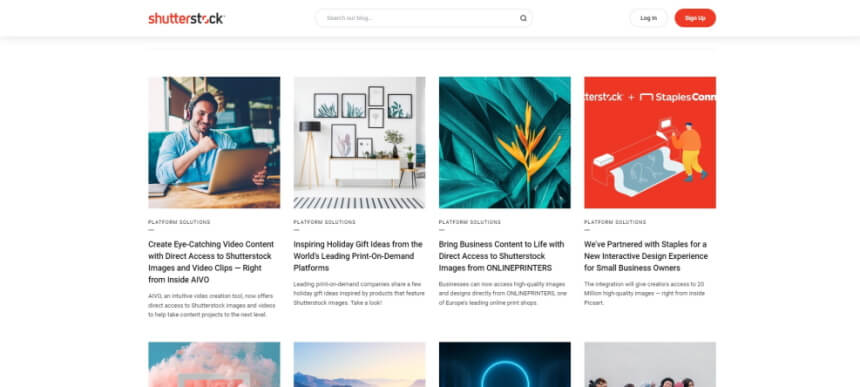This screenshot has height=387, width=860.
Task: Click Platform Solutions tag above ONLINEPRINTERS article
Action: [470, 222]
